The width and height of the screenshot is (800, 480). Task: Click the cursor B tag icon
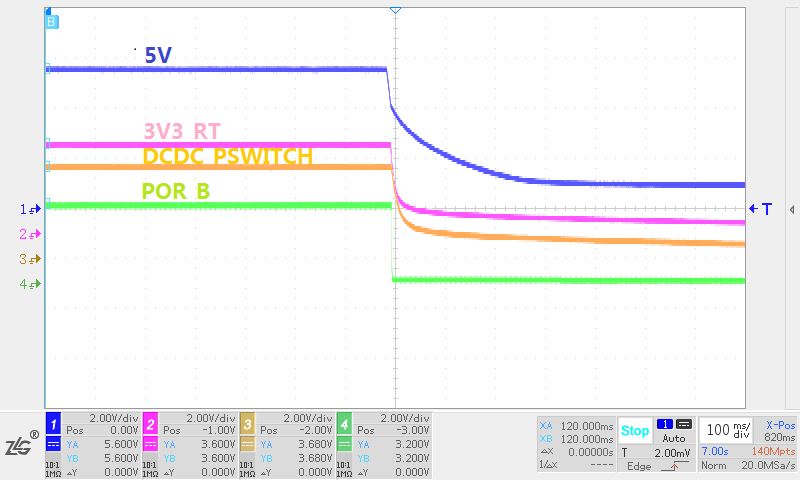[52, 21]
